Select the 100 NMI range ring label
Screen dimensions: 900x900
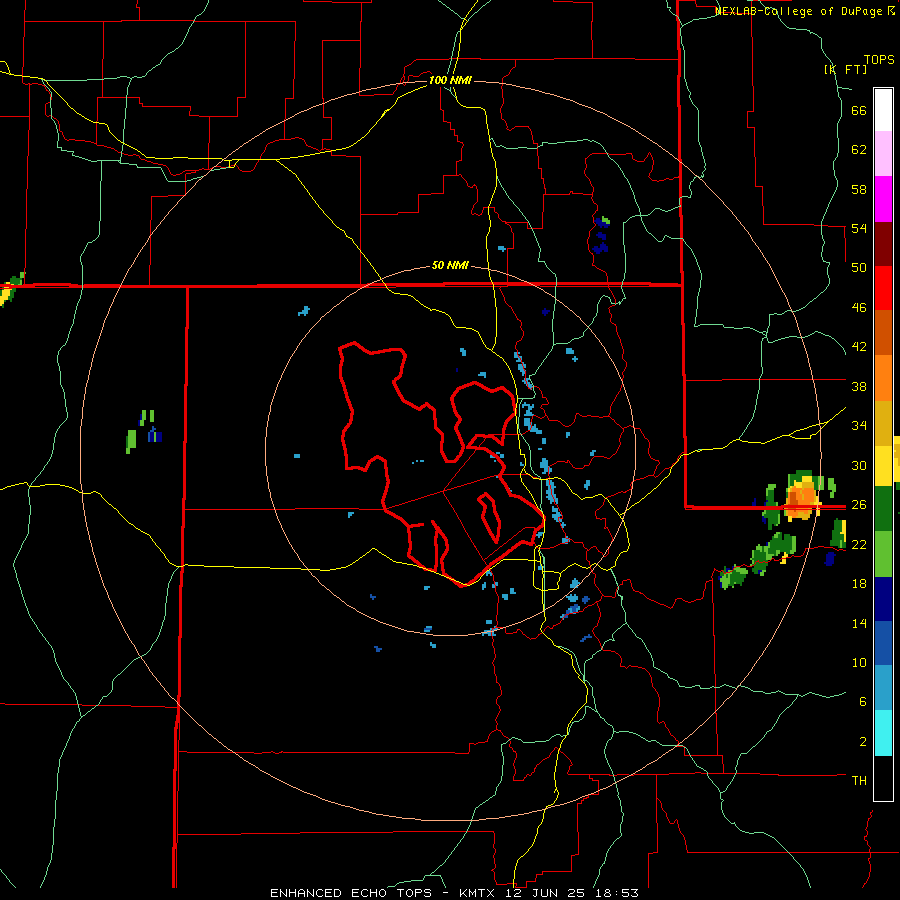pyautogui.click(x=450, y=80)
